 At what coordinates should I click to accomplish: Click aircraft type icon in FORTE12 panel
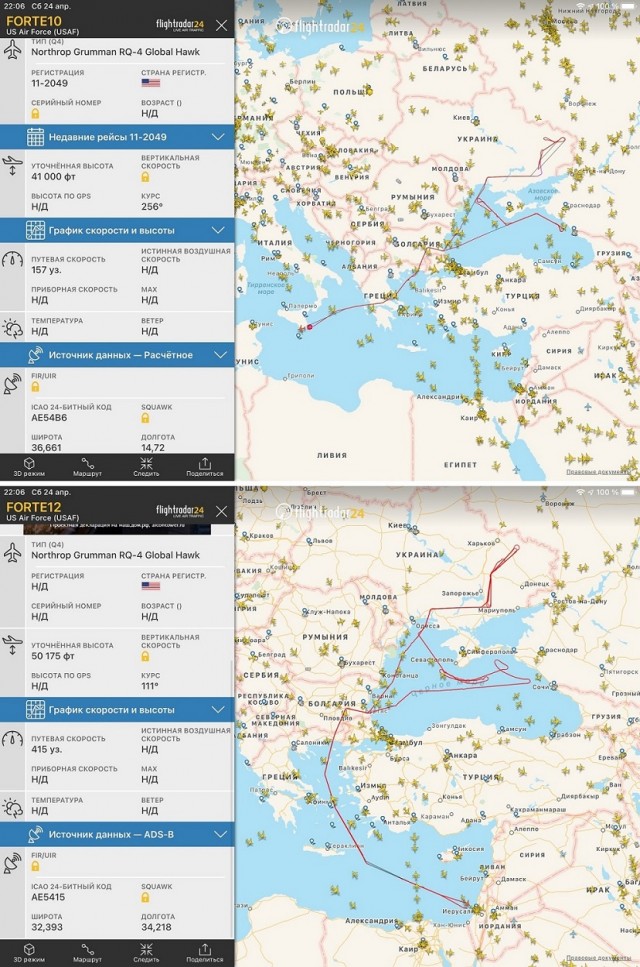(x=12, y=553)
